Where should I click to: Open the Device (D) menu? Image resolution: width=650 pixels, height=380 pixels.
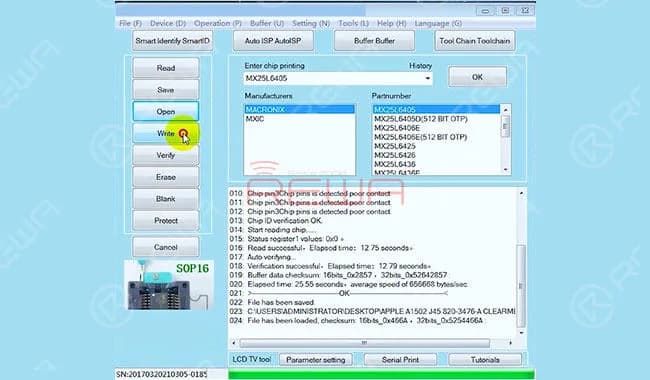click(x=168, y=23)
